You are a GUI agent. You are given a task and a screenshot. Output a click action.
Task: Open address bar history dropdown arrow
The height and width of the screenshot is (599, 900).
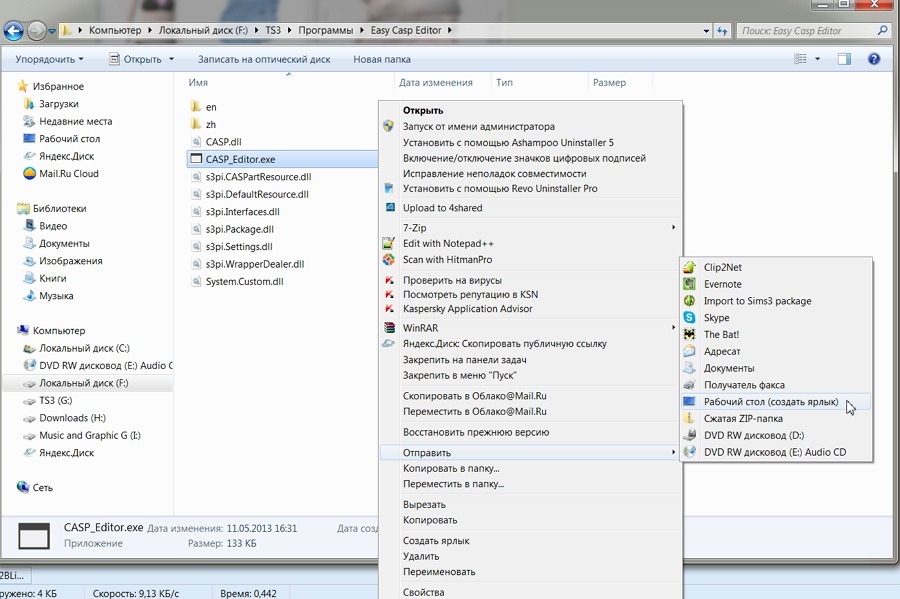point(707,31)
